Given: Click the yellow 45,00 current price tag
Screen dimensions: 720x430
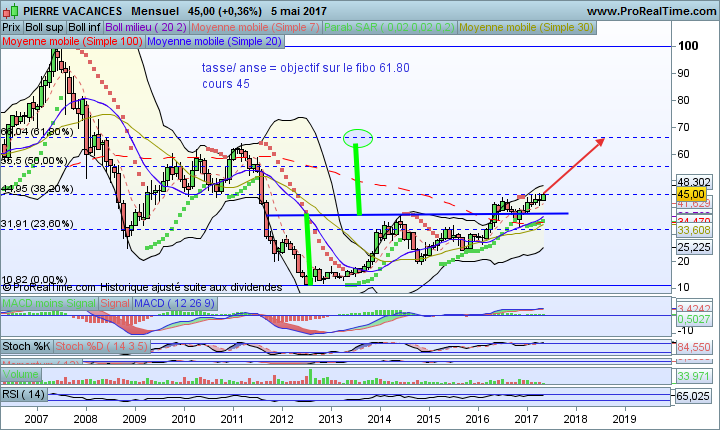Looking at the screenshot, I should (692, 194).
